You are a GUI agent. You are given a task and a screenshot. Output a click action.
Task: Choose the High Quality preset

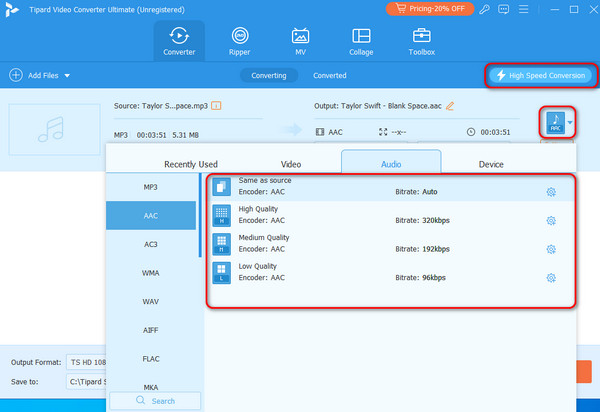pos(392,215)
